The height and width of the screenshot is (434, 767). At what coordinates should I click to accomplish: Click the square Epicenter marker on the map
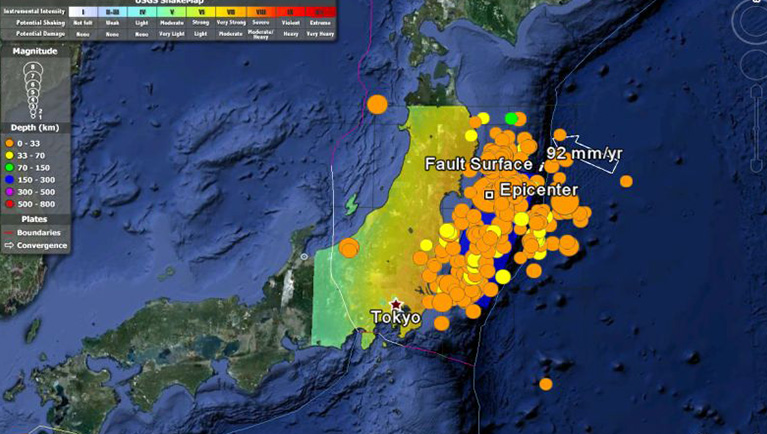(489, 194)
